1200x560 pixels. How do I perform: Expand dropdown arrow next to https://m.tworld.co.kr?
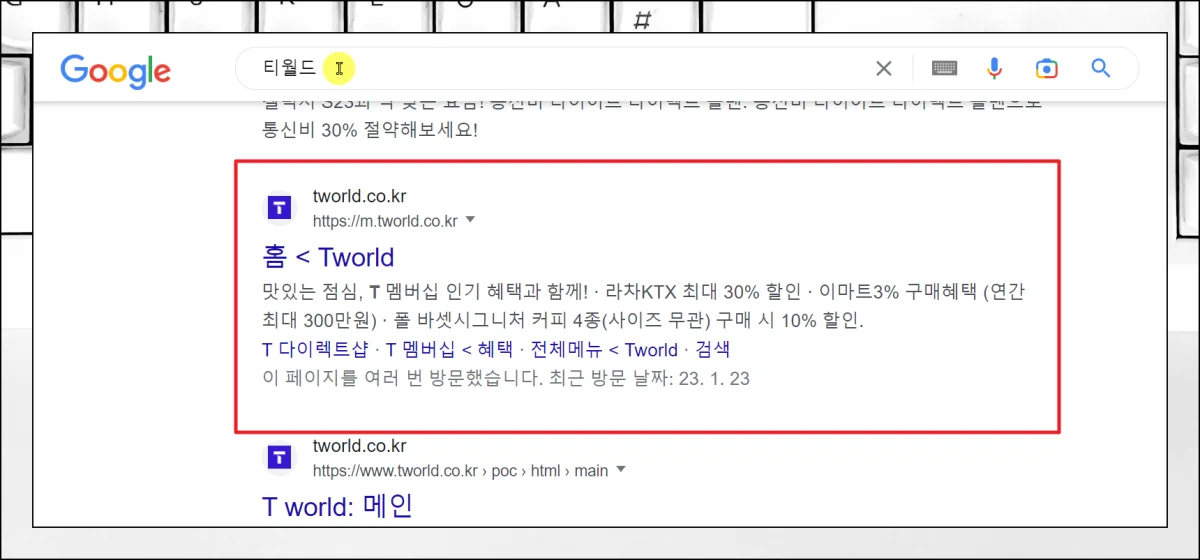tap(471, 220)
